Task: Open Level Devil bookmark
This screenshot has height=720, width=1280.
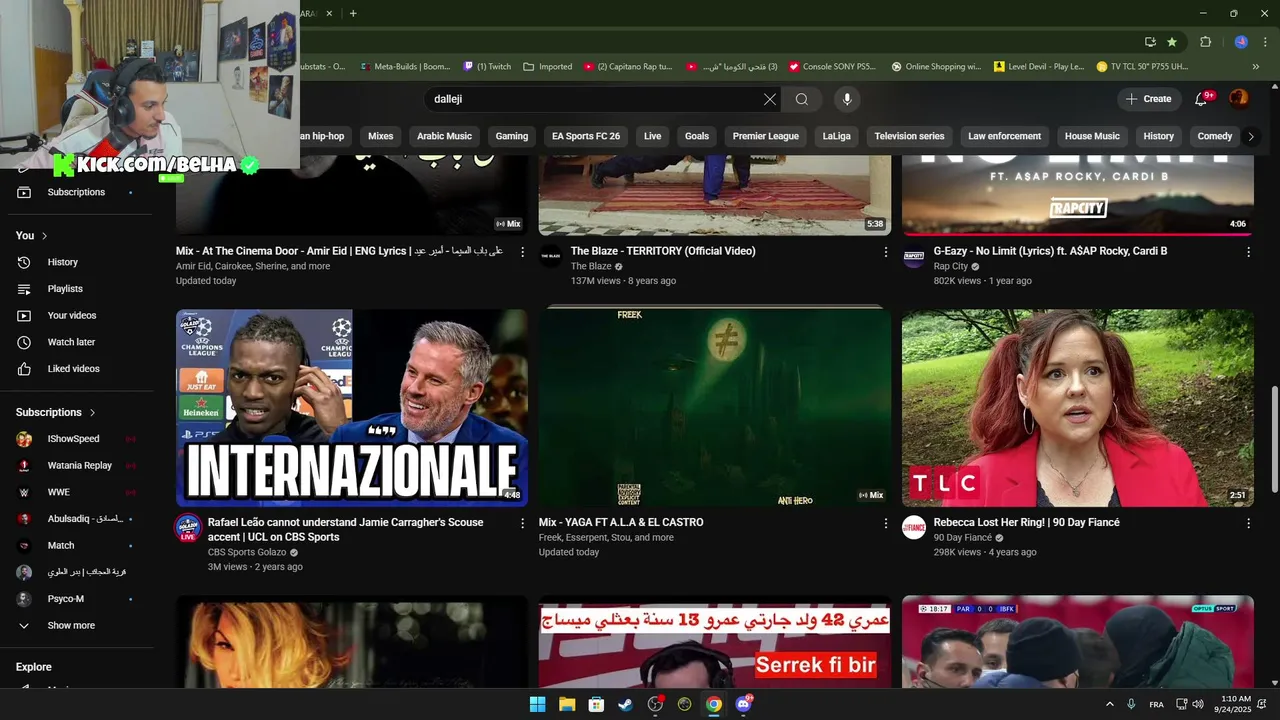Action: point(1038,67)
